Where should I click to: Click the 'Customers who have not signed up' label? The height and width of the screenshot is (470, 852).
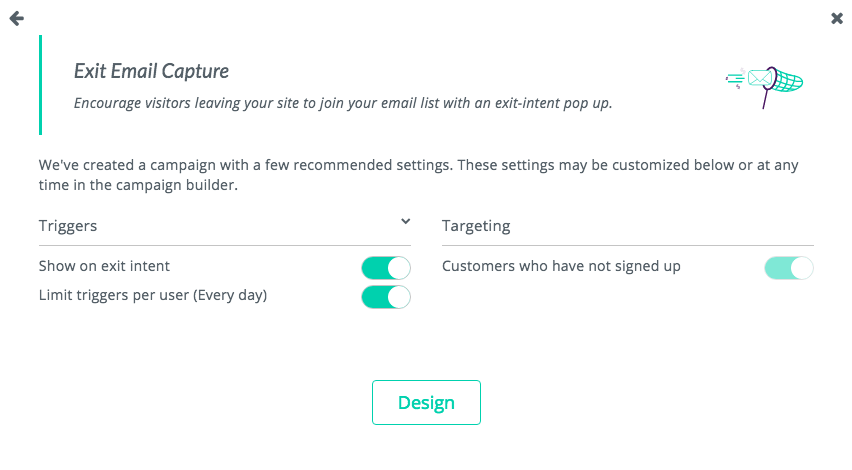pos(561,266)
